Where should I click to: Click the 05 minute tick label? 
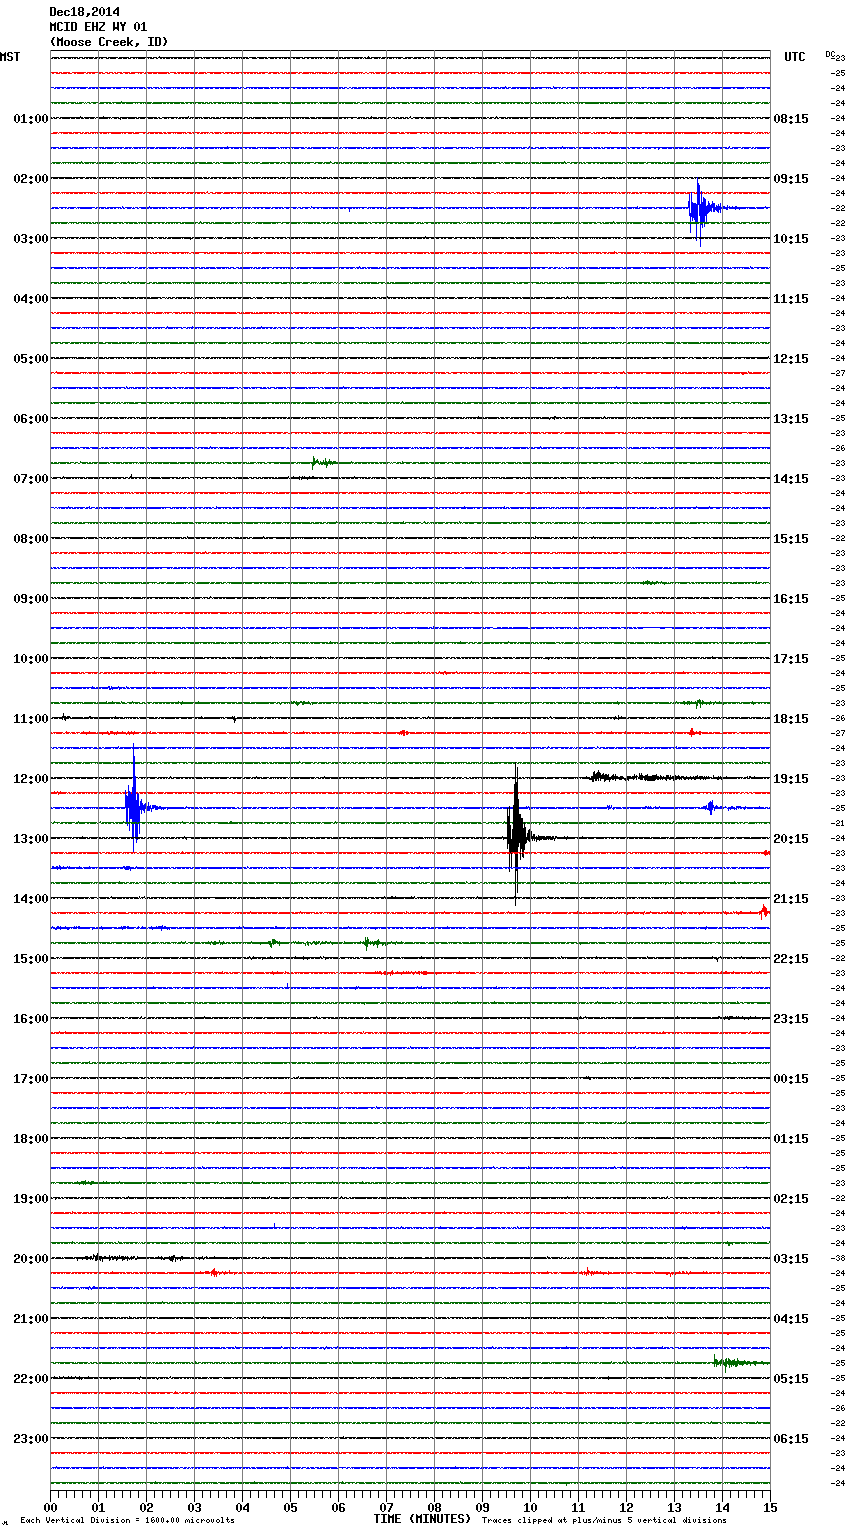(x=290, y=1507)
